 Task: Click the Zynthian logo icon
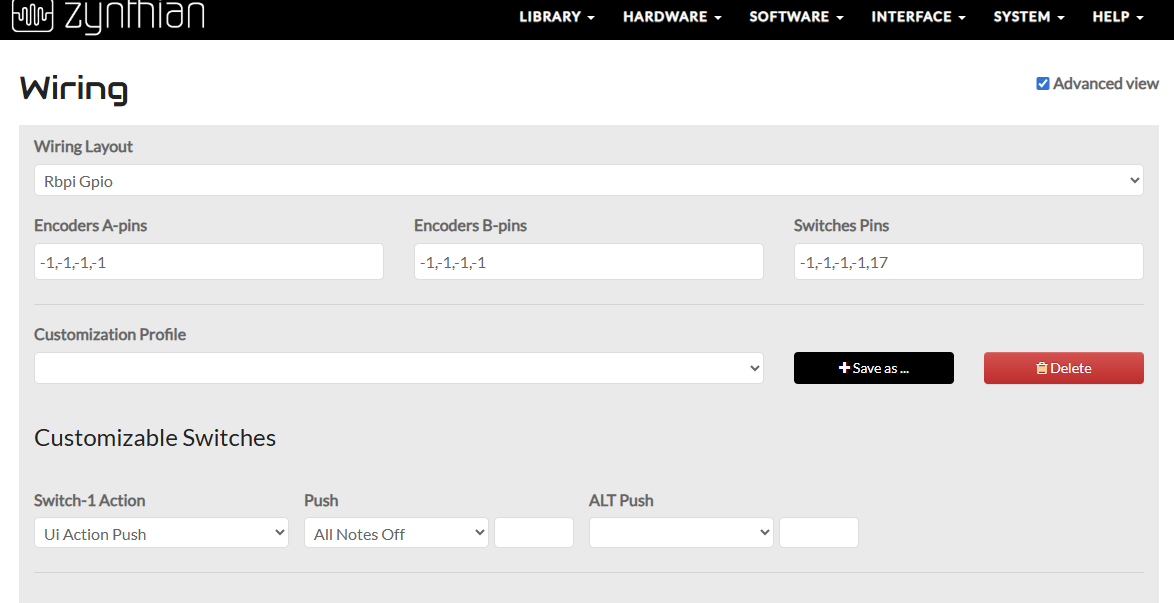point(32,16)
